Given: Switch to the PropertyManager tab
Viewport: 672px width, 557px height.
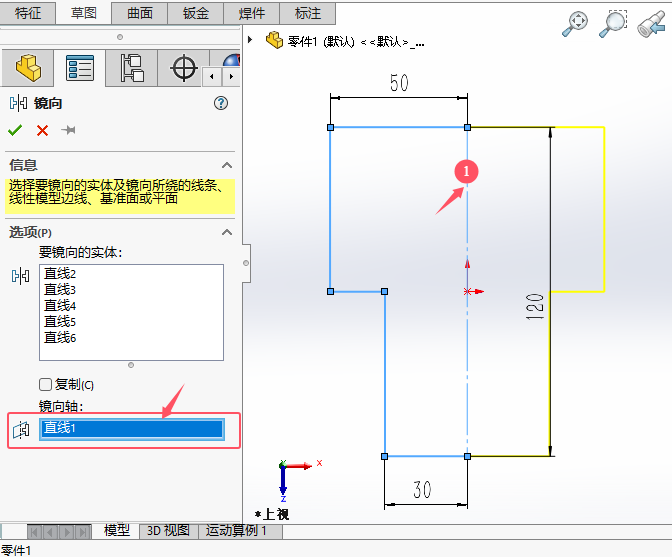Looking at the screenshot, I should 80,68.
